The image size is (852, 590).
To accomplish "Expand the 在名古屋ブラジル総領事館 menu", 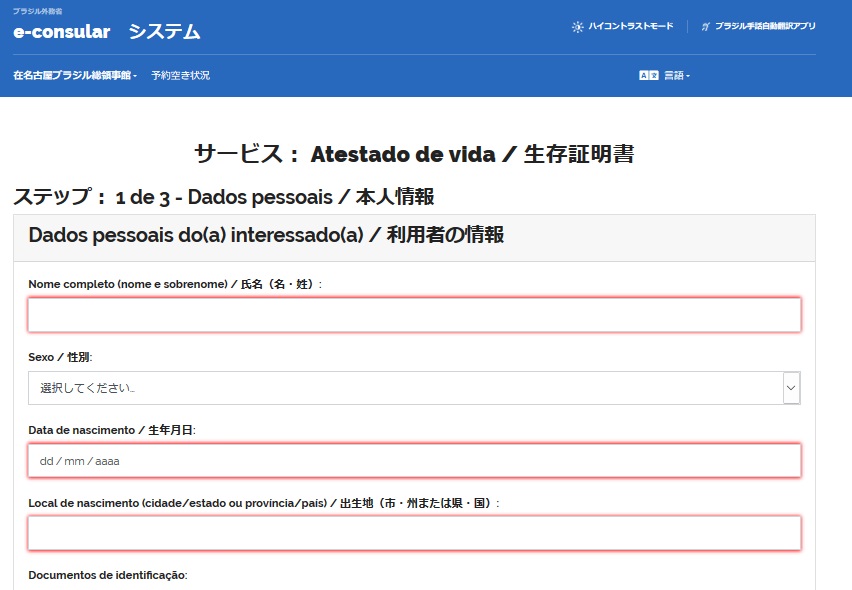I will 75,76.
